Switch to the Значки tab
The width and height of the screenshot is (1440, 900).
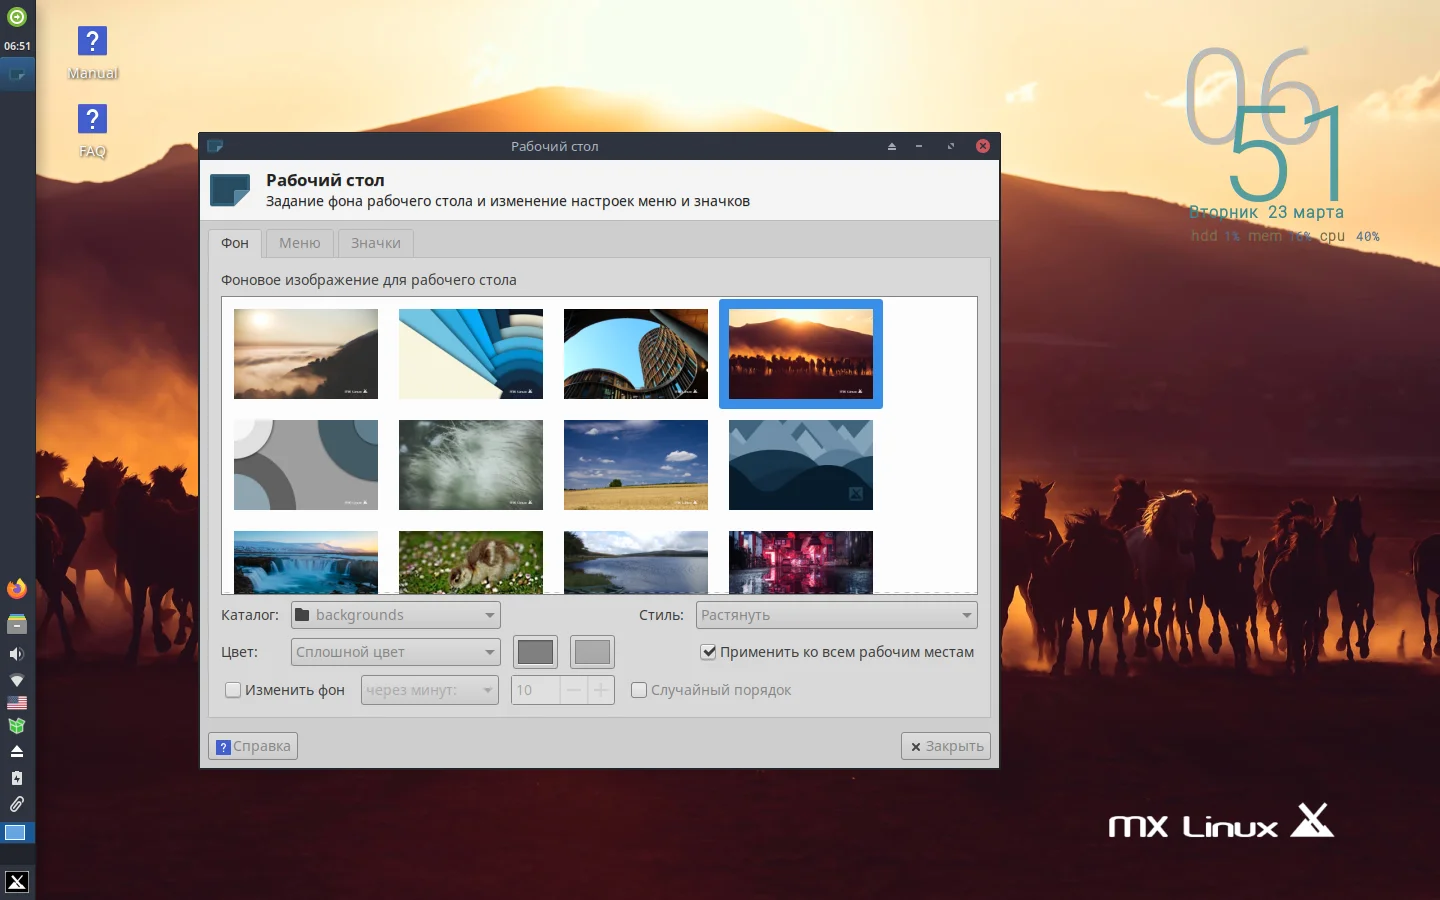tap(375, 243)
